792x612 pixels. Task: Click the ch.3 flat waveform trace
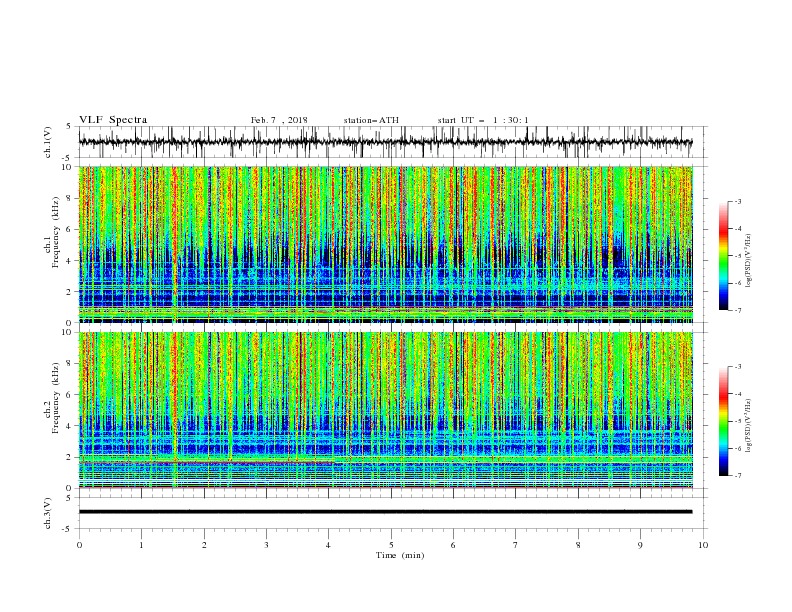385,512
